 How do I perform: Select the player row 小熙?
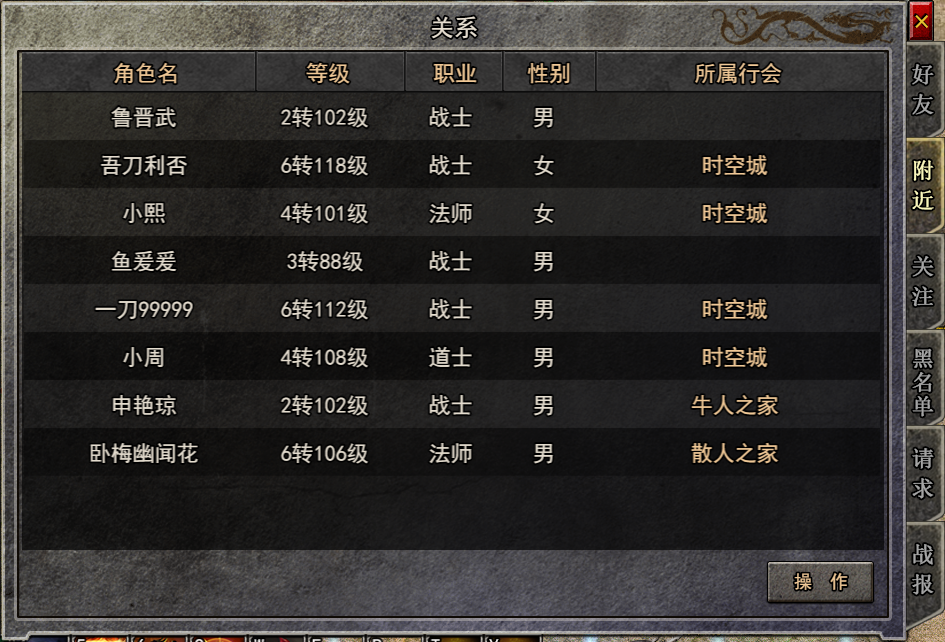click(452, 213)
